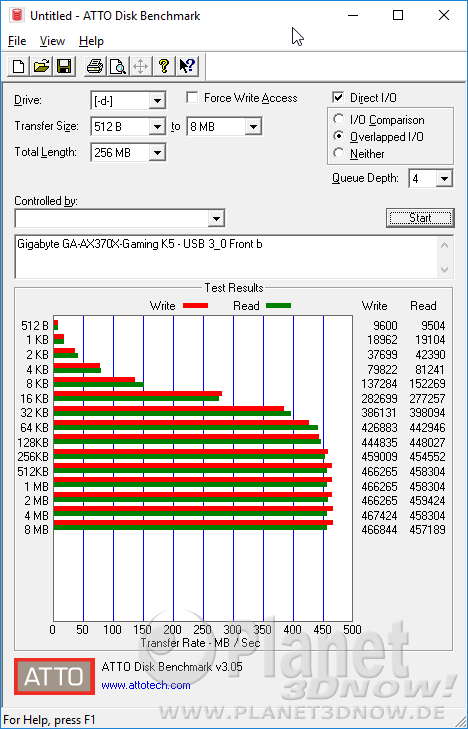Open the View menu
This screenshot has width=468, height=729.
[x=52, y=41]
